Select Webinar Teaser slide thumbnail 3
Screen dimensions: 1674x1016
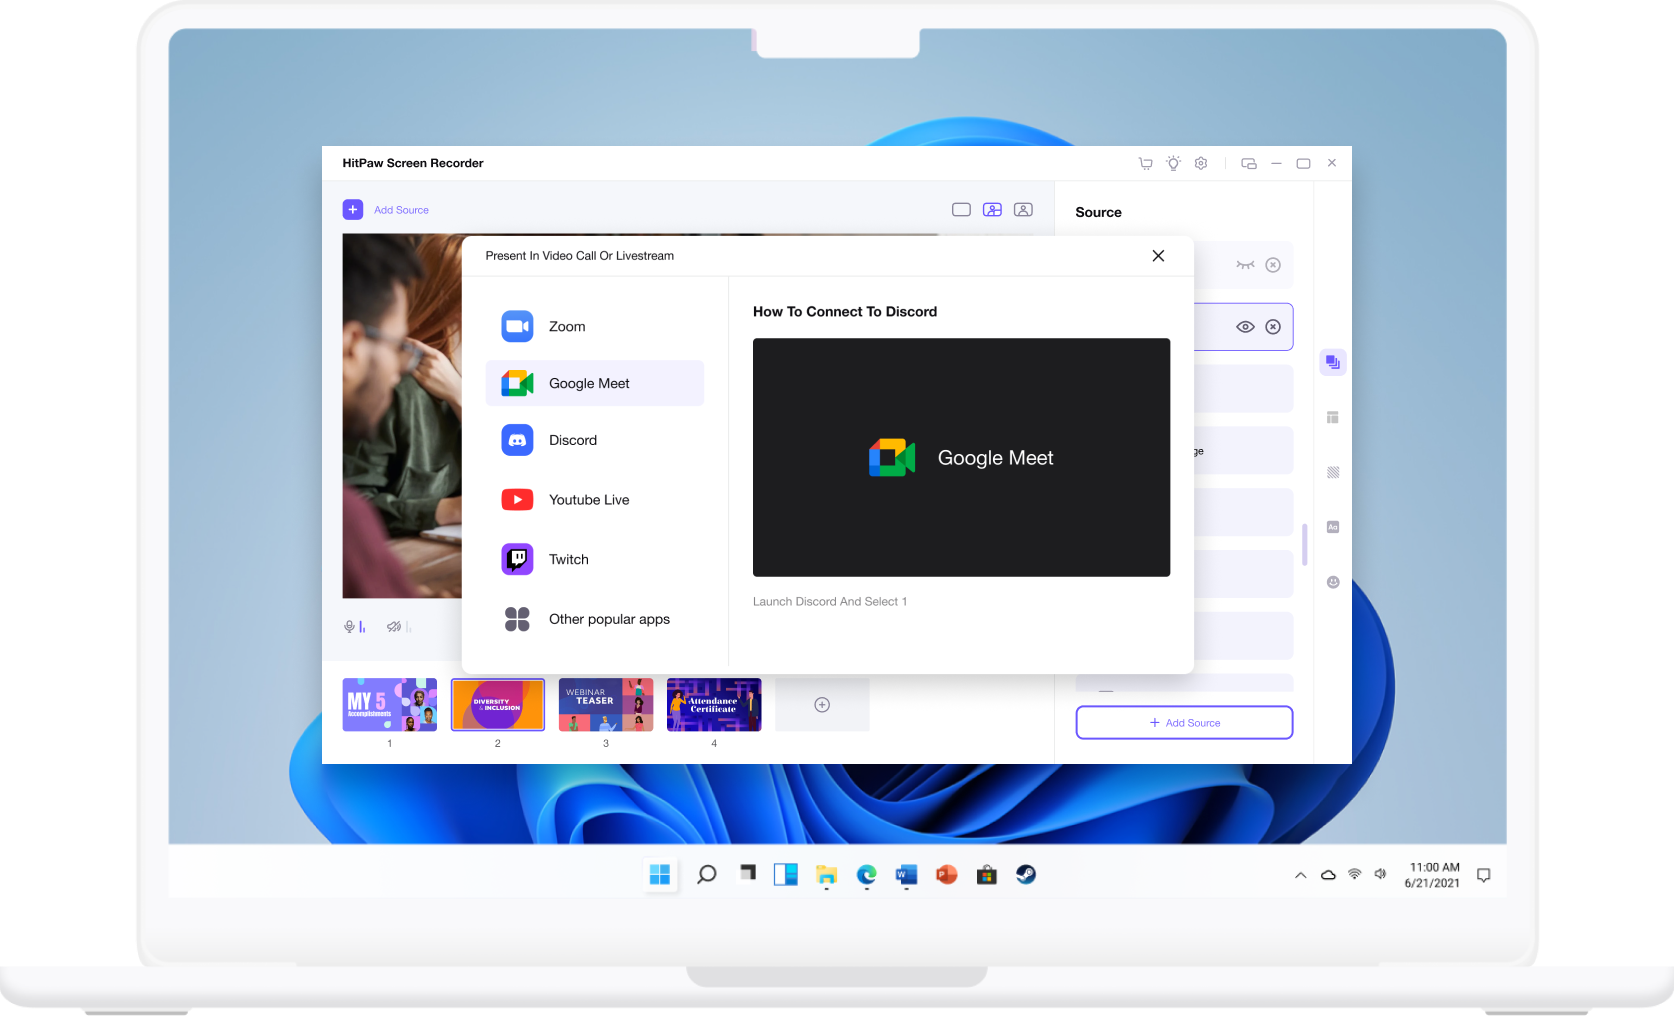point(606,705)
